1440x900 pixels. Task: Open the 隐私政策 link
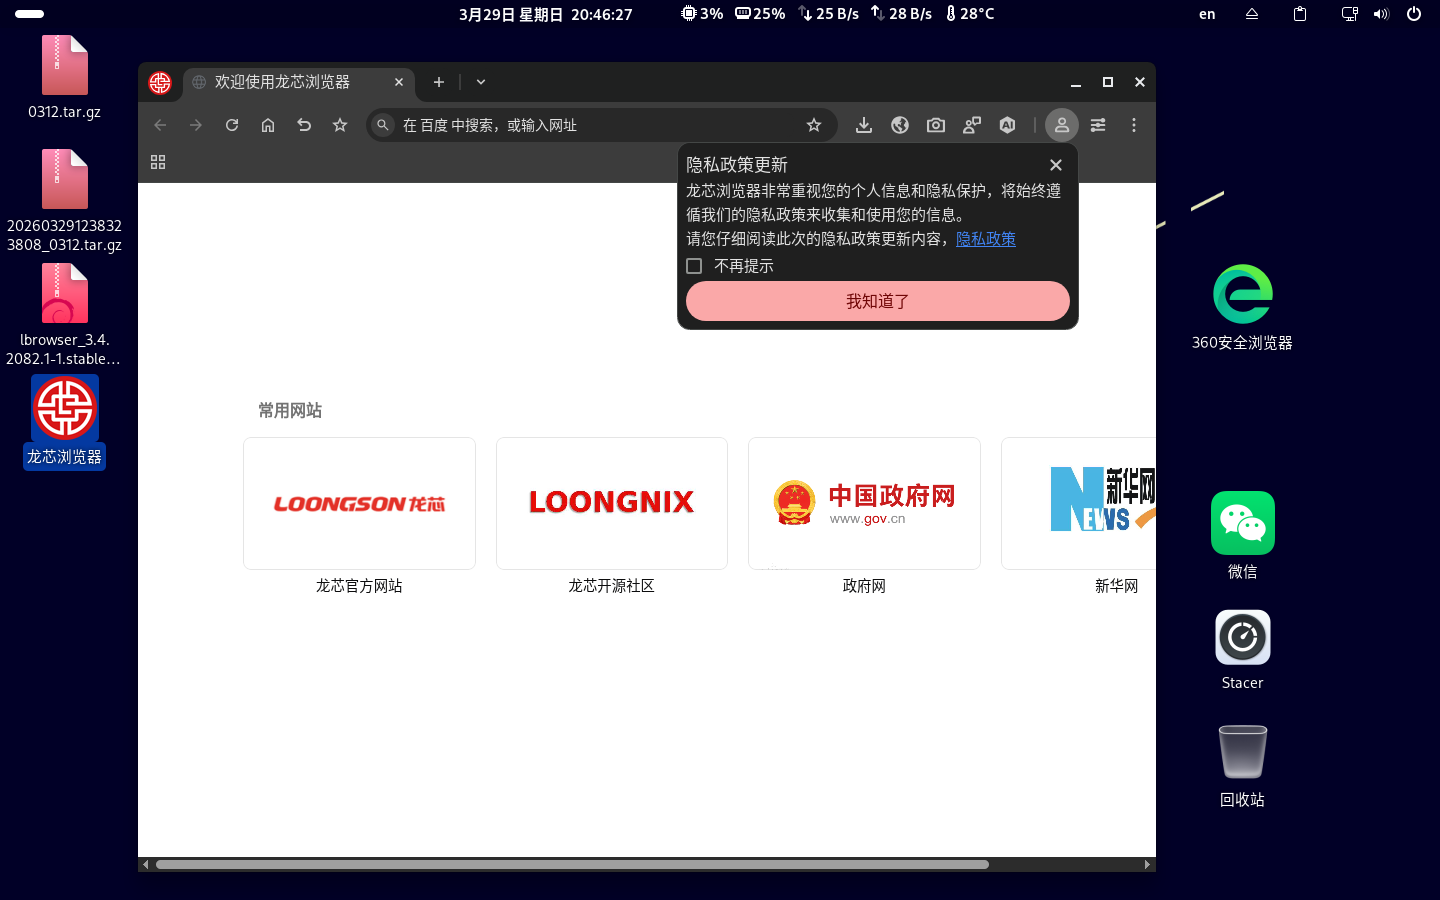coord(985,239)
